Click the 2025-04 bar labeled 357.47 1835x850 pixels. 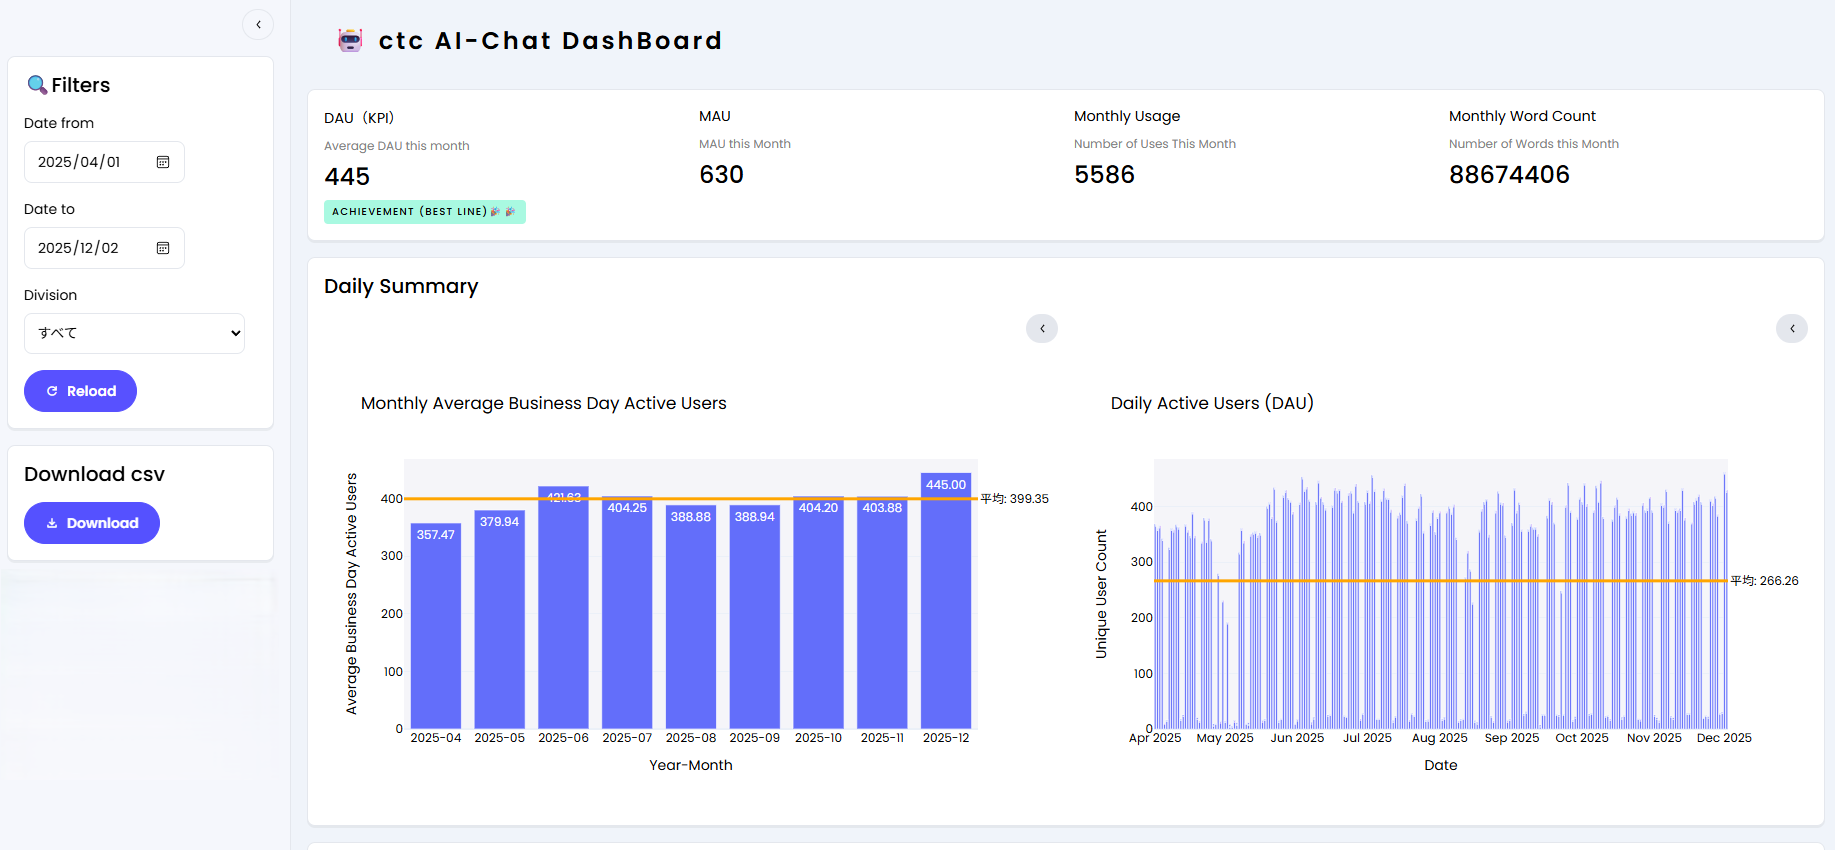pyautogui.click(x=436, y=626)
